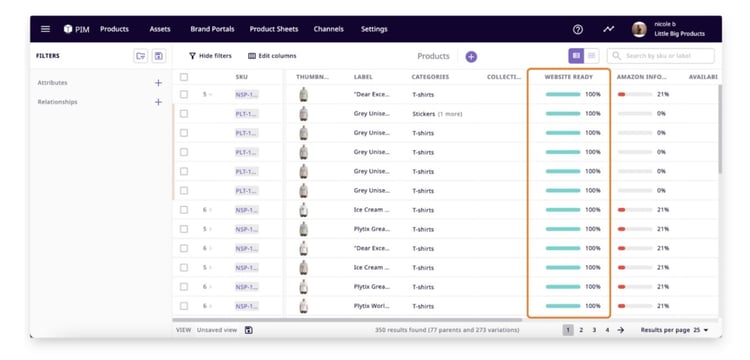Expand the 6-variation Plytix Grea... row
Screen dimensions: 750x360
tap(207, 287)
